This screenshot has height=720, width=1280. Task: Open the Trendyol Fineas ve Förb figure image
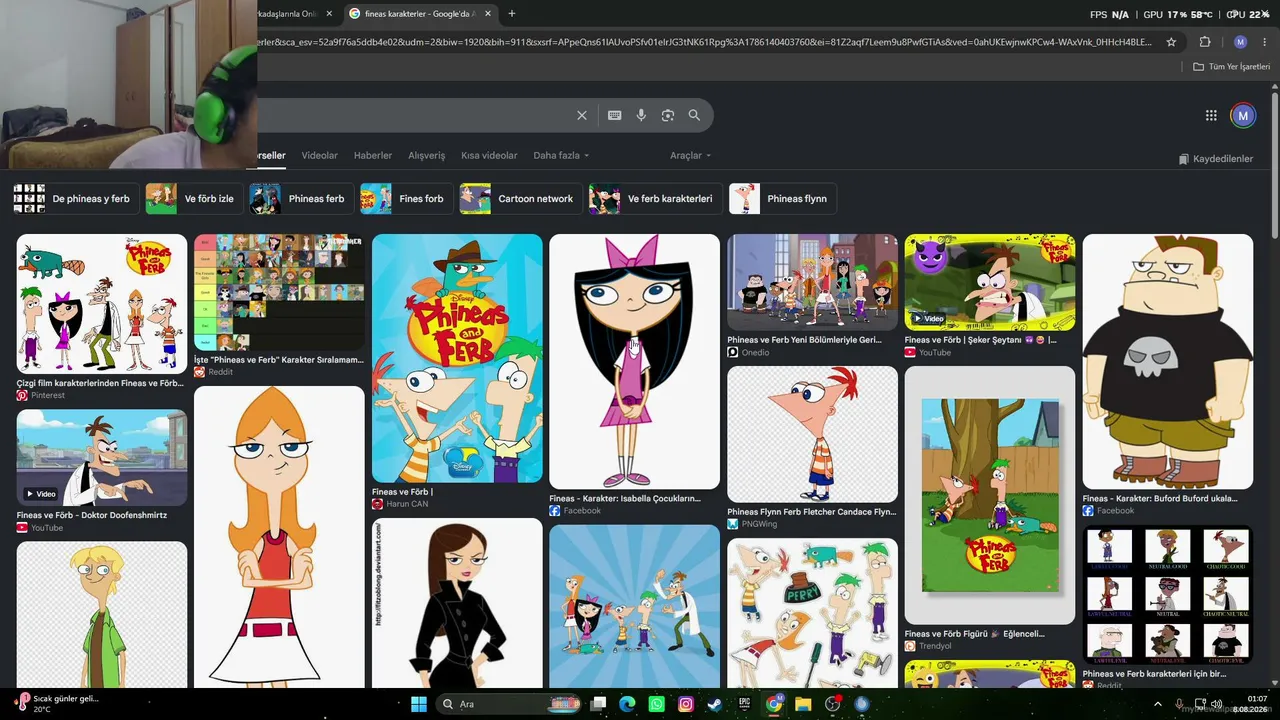tap(990, 495)
